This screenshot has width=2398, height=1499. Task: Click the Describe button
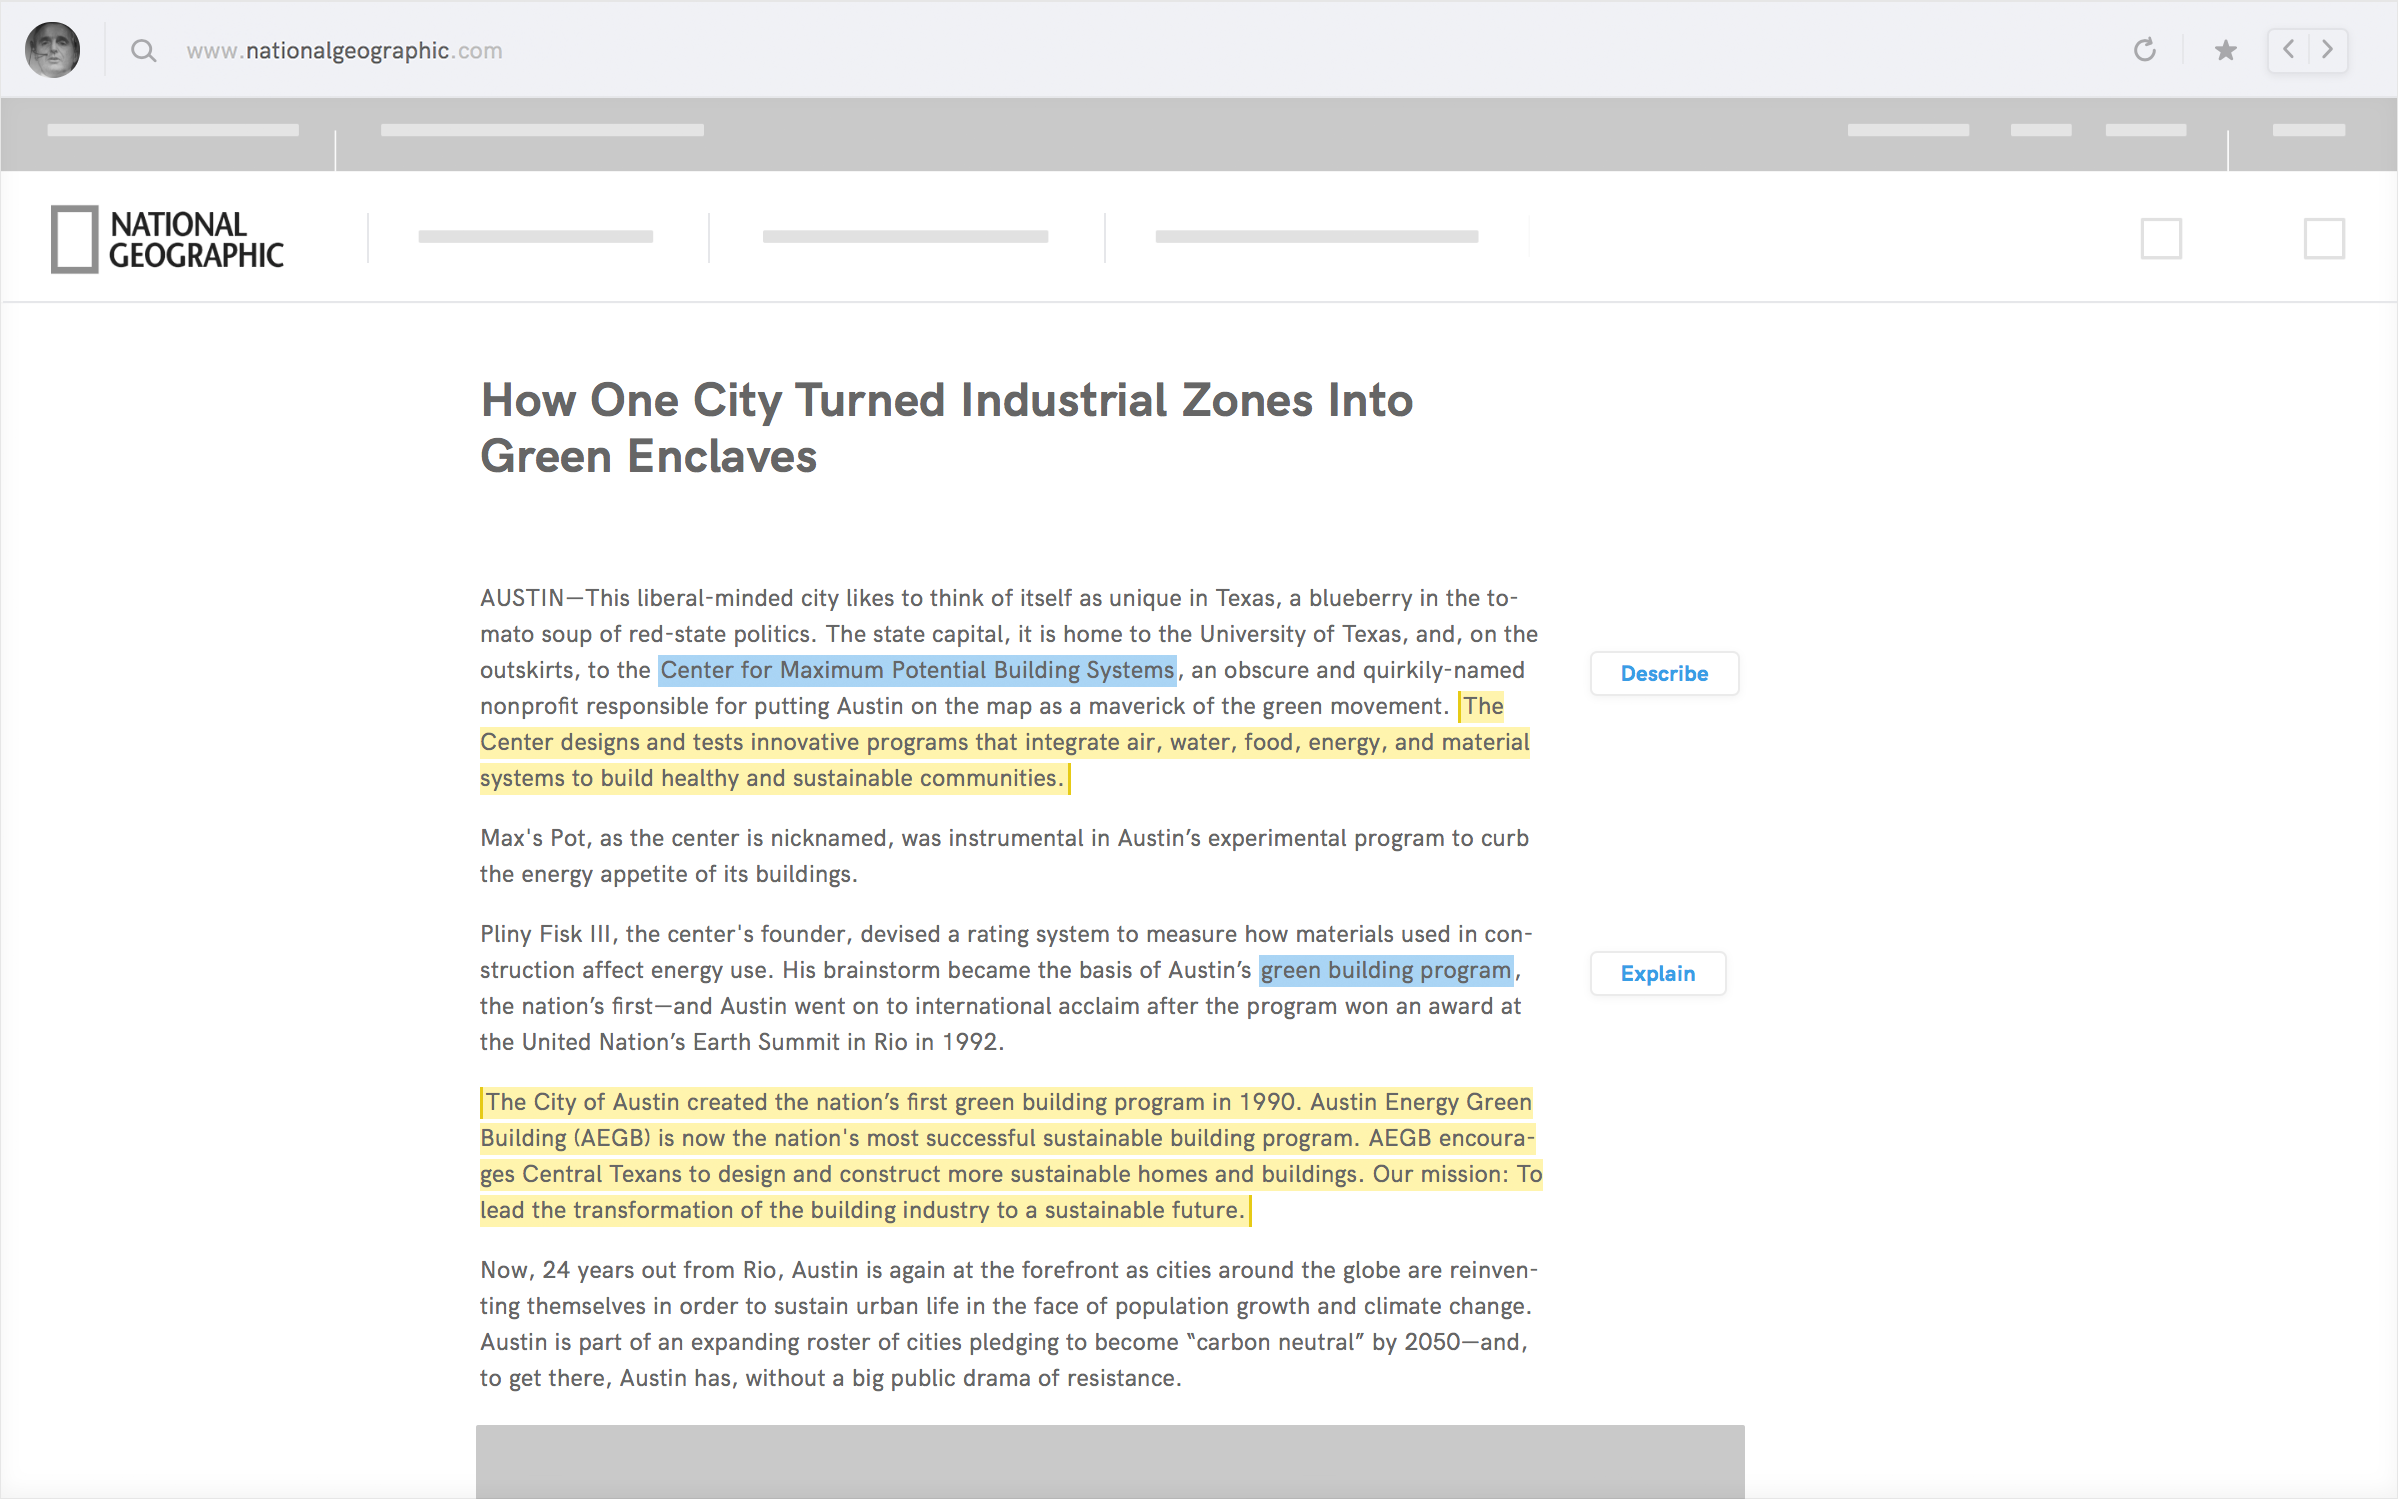1664,673
